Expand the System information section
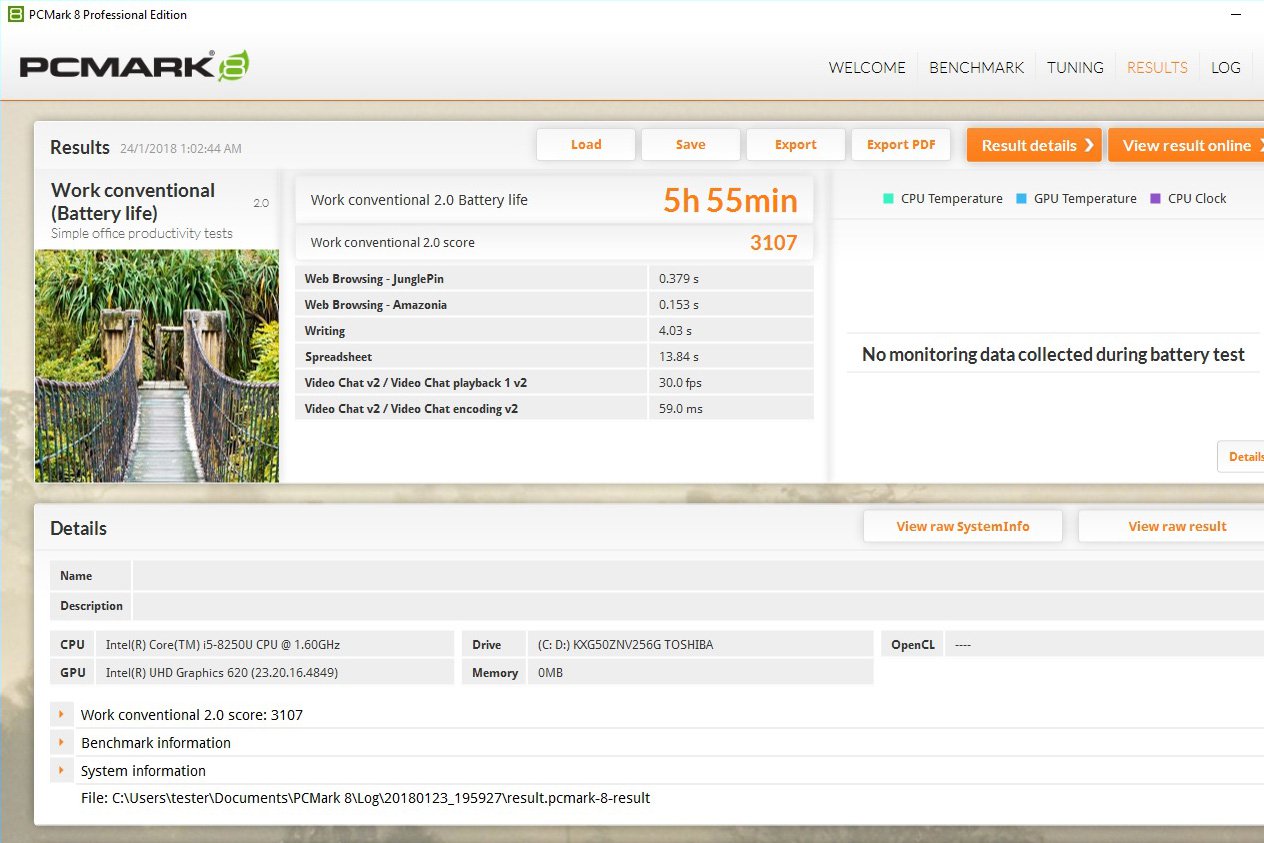Screen dimensions: 1264x843 62,770
